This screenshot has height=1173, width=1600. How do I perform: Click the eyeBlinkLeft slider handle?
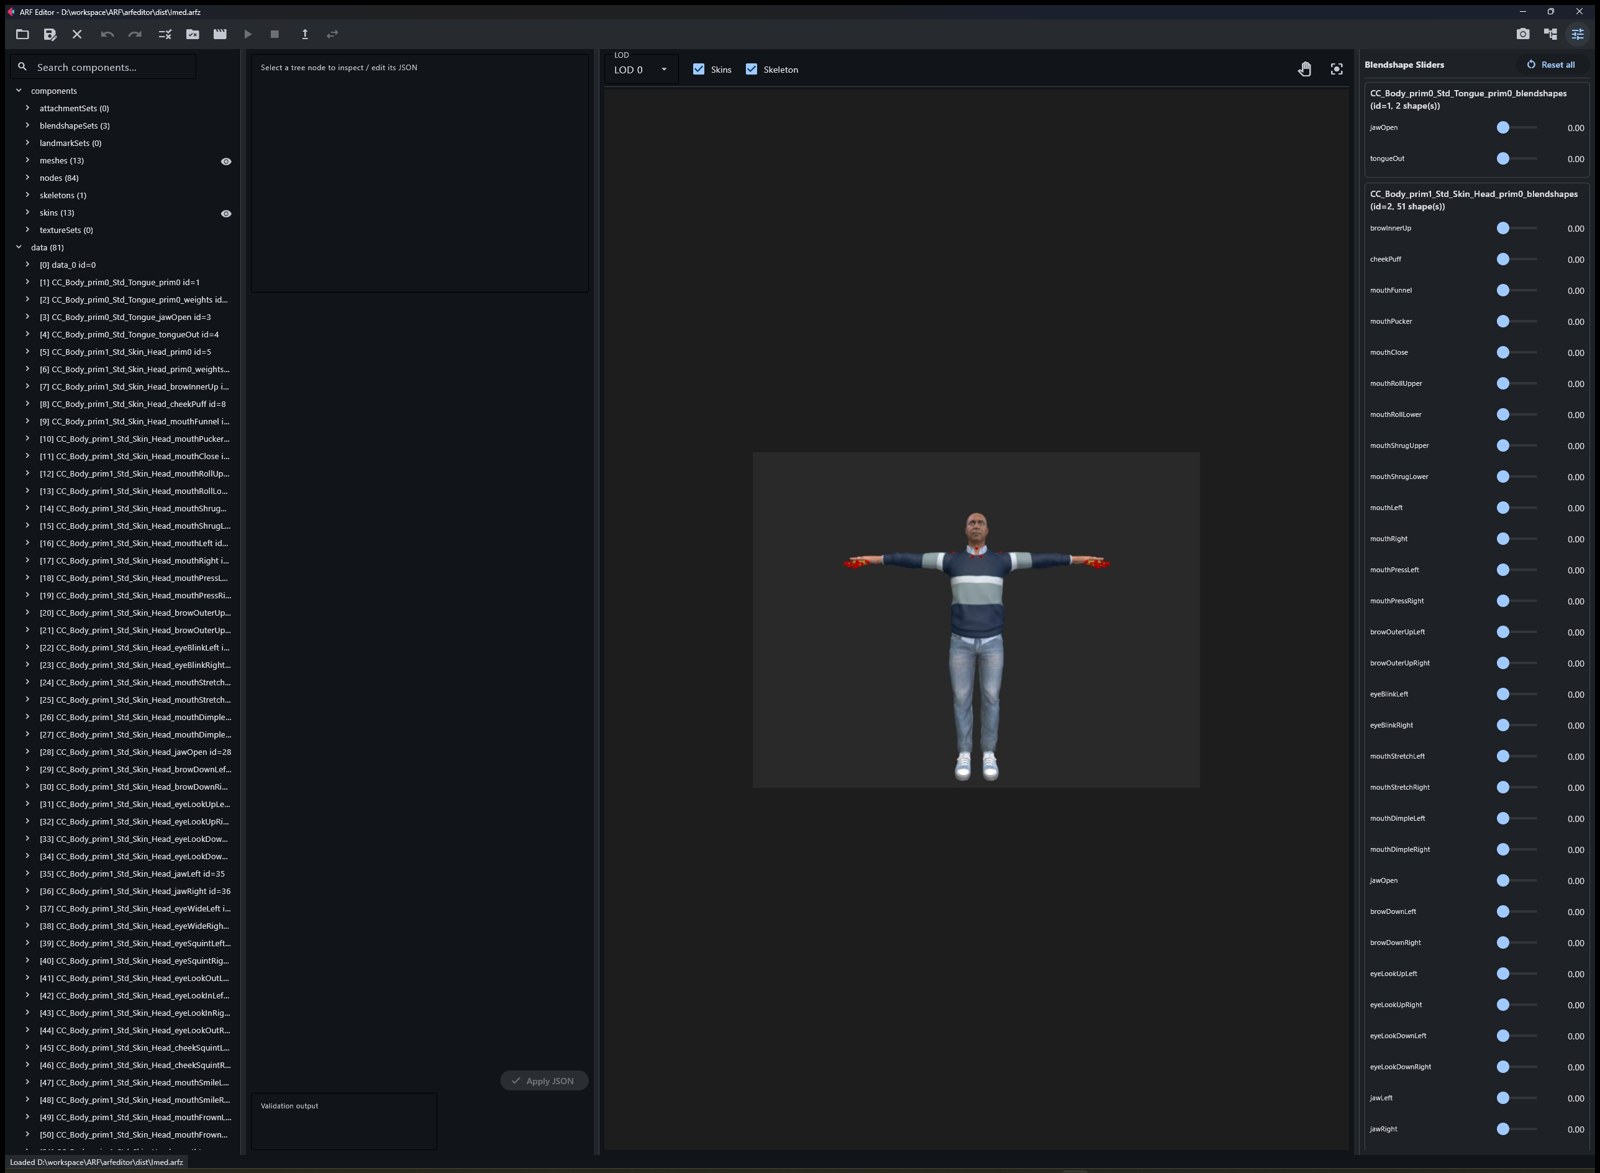click(1503, 694)
